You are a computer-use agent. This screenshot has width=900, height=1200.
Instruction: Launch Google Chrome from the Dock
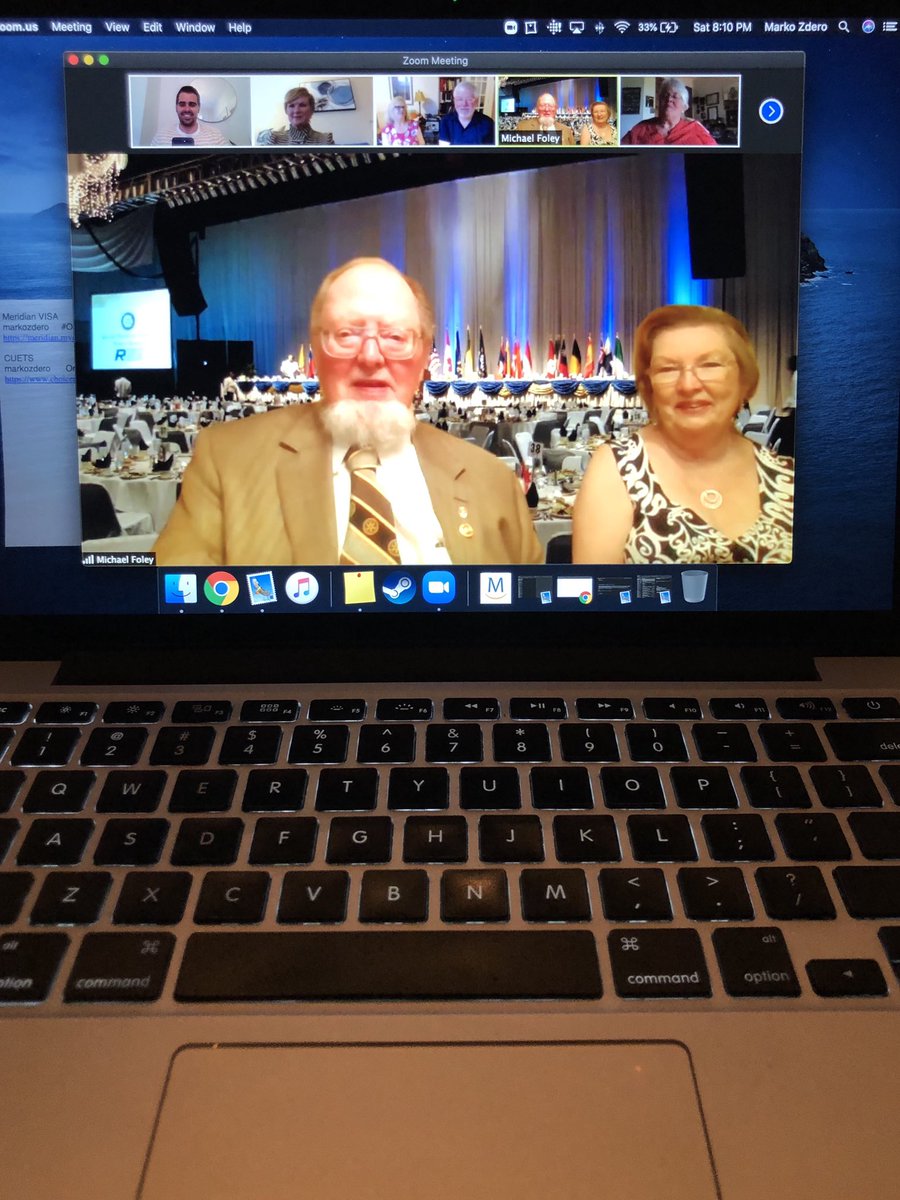click(221, 588)
